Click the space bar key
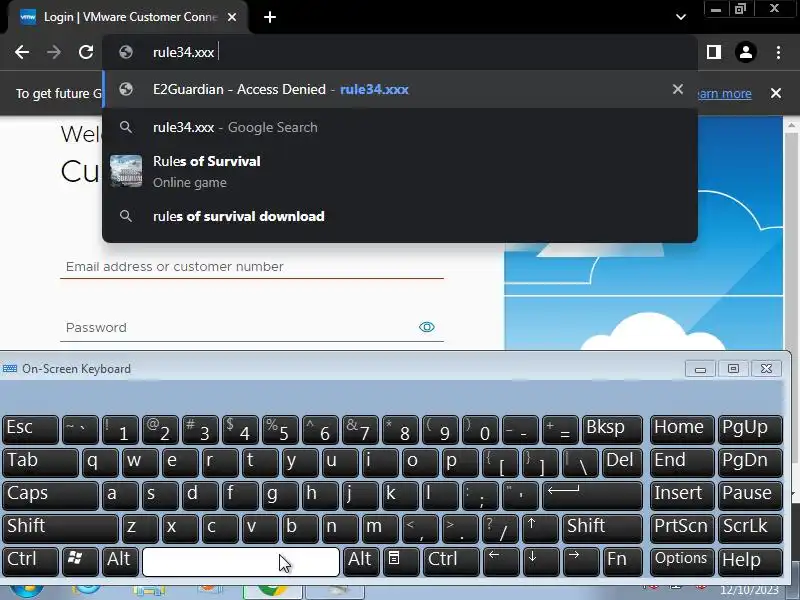The image size is (800, 600). pos(241,561)
